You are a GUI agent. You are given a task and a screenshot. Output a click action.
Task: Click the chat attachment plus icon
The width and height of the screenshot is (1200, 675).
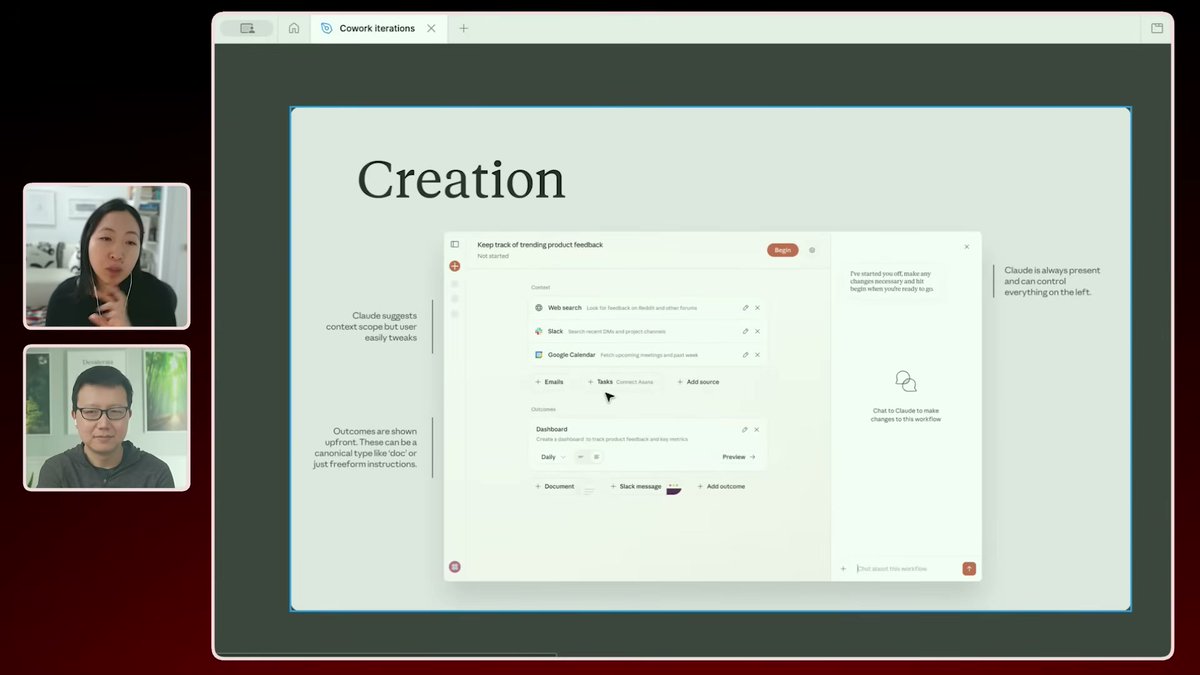click(843, 569)
